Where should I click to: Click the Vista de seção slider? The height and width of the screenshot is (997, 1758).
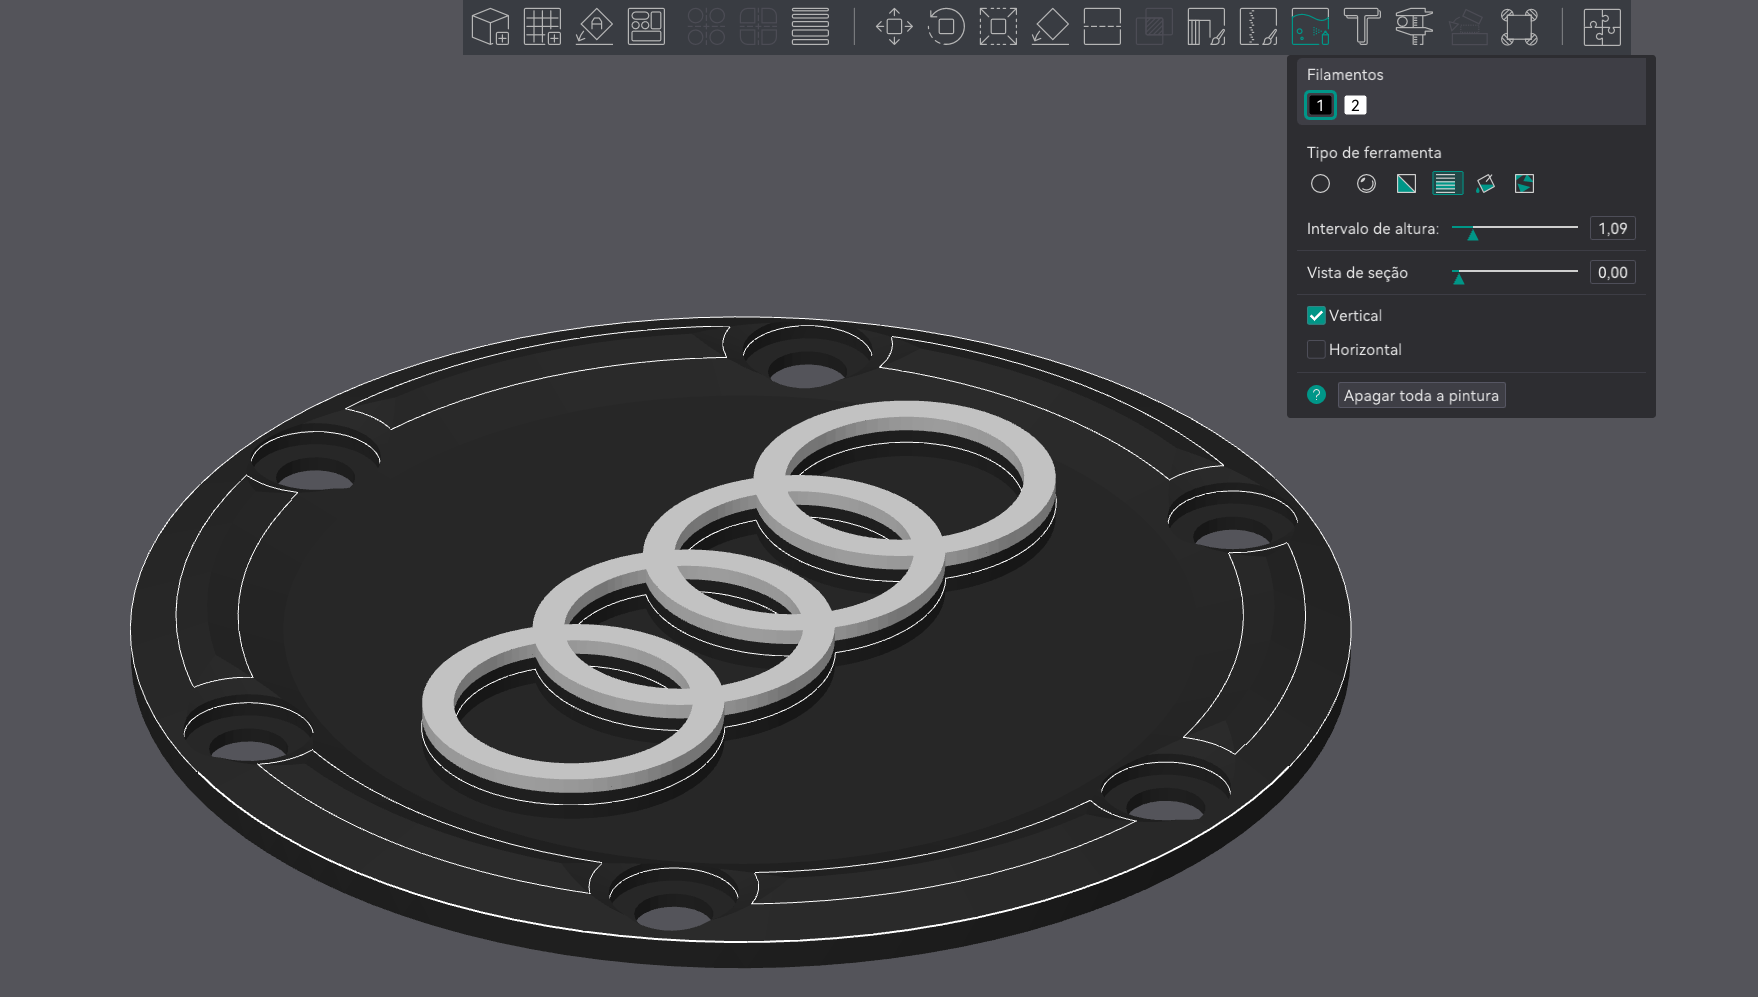(x=1514, y=273)
